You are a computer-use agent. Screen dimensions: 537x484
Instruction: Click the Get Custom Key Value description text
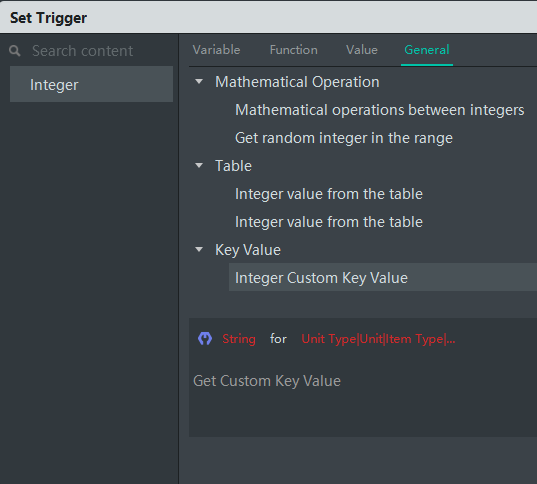click(267, 381)
